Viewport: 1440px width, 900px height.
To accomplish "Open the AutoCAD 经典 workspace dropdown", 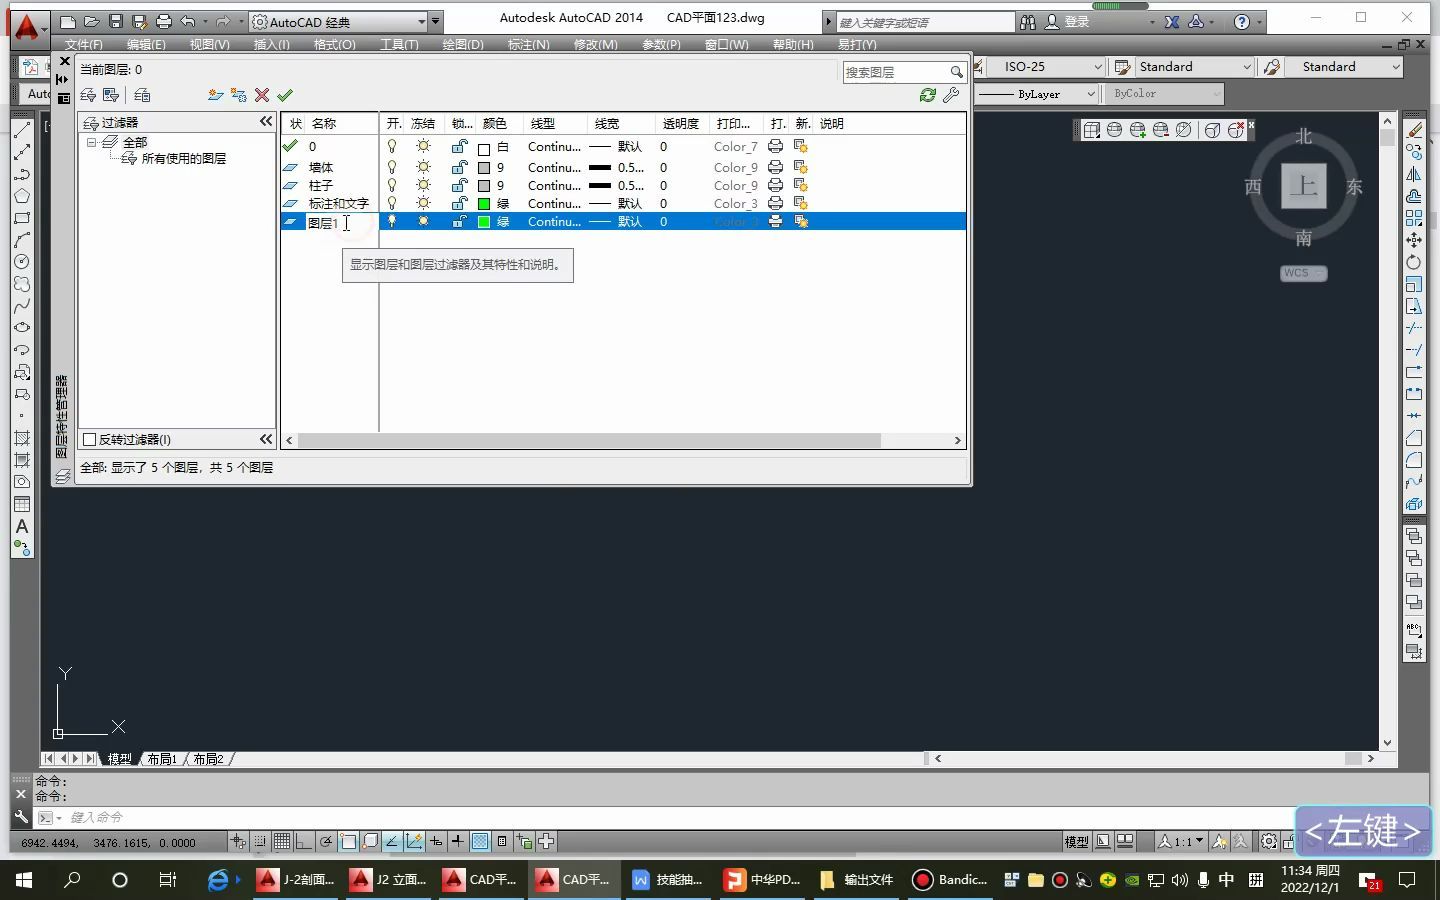I will (x=421, y=21).
